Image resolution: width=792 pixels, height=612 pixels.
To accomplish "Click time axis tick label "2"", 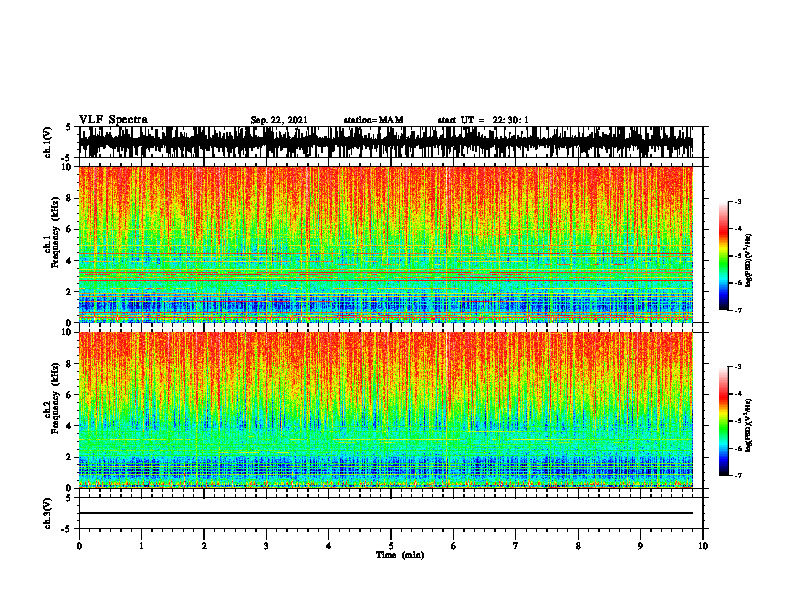I will click(x=204, y=546).
